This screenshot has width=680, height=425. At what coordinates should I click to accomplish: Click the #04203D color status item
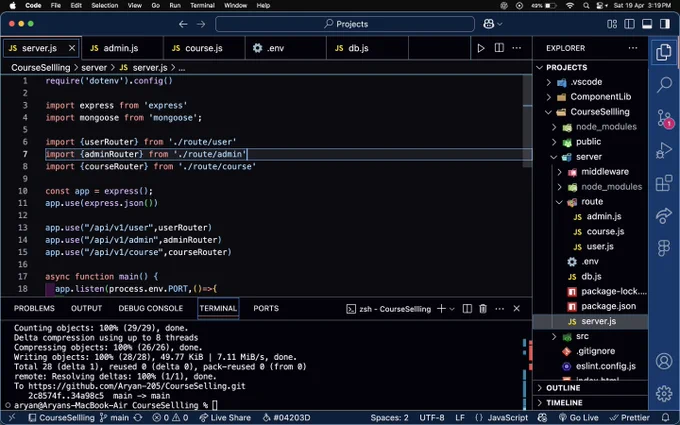click(x=286, y=418)
